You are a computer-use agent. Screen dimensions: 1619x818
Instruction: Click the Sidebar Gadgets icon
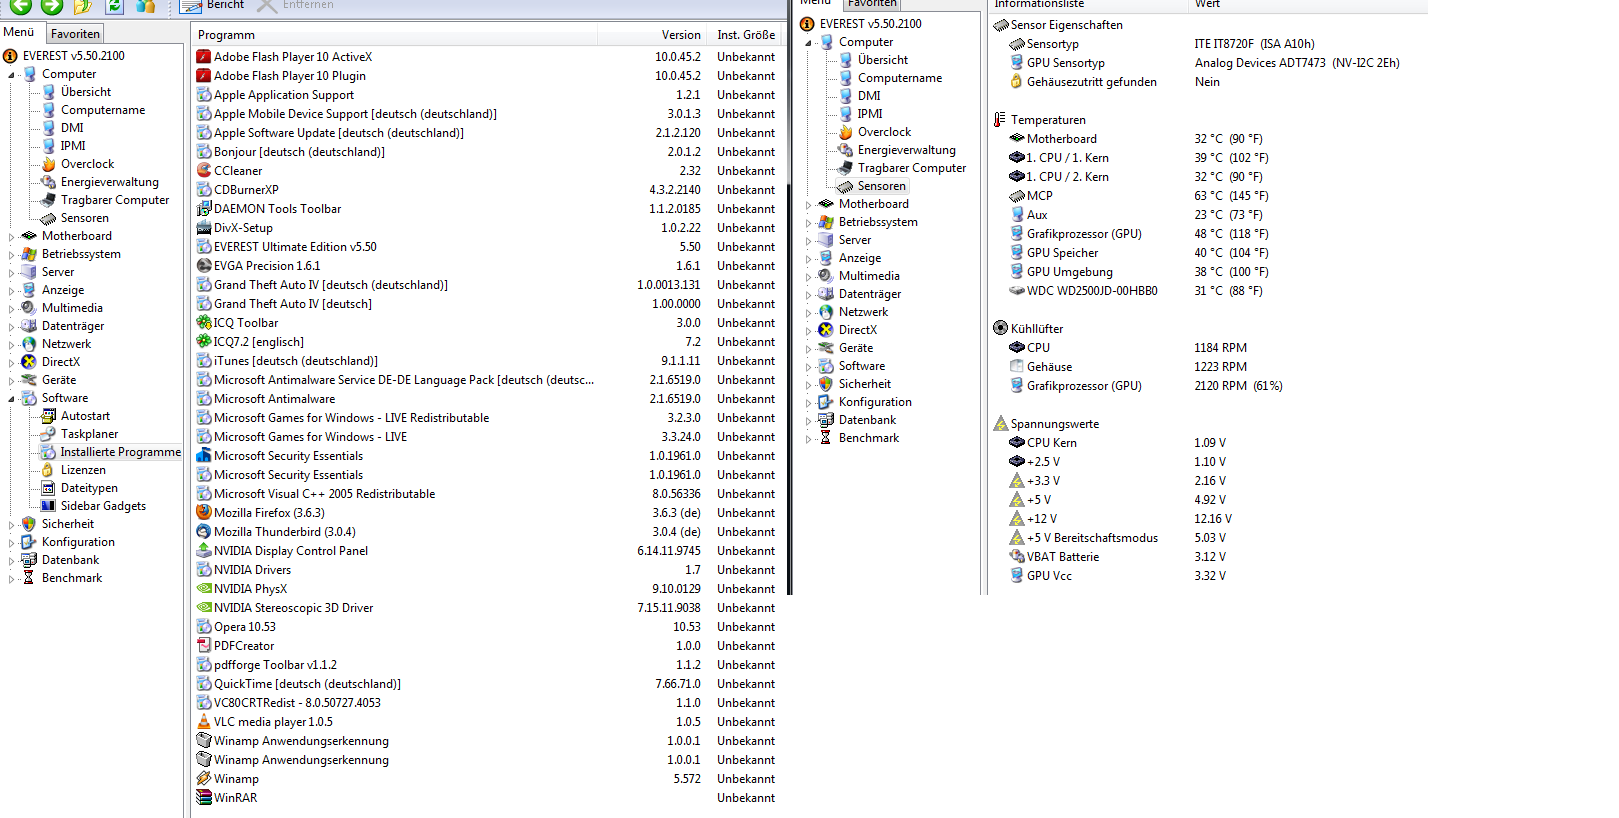click(x=48, y=506)
